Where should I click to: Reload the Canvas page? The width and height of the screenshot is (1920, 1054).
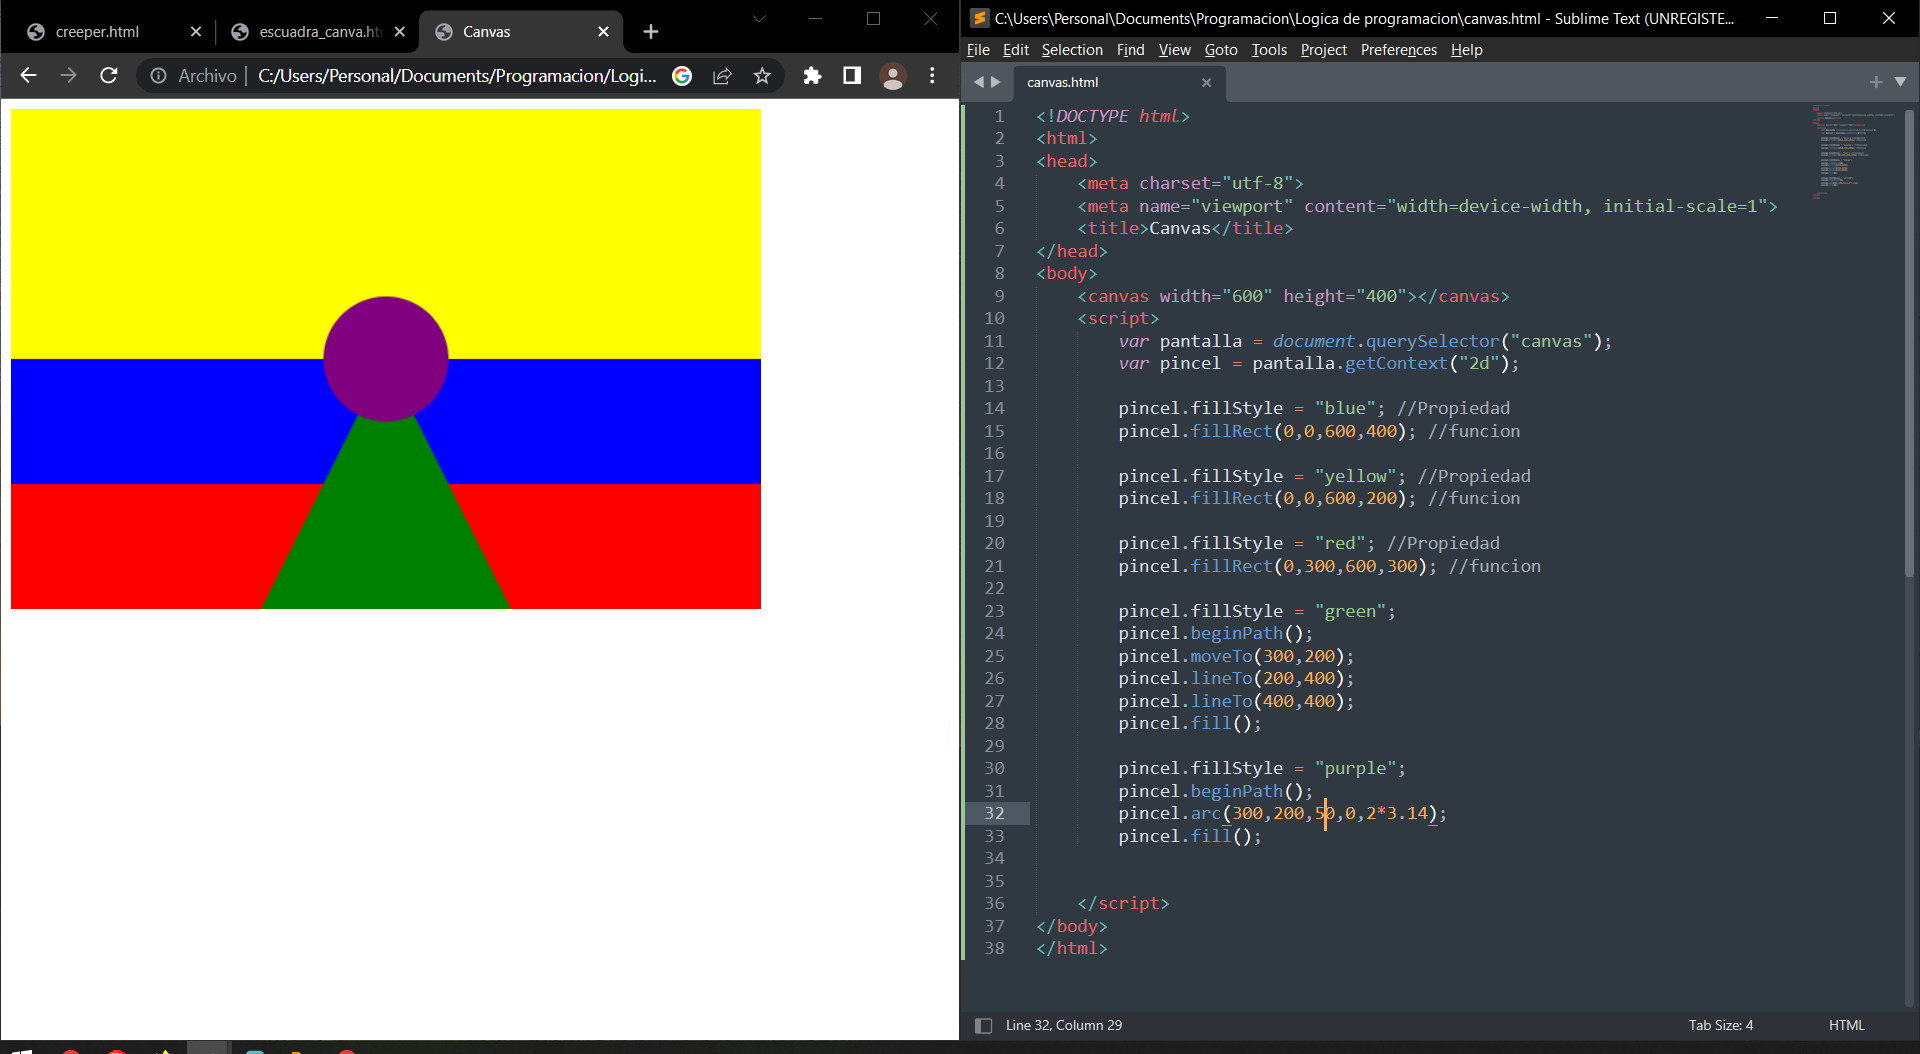[109, 76]
